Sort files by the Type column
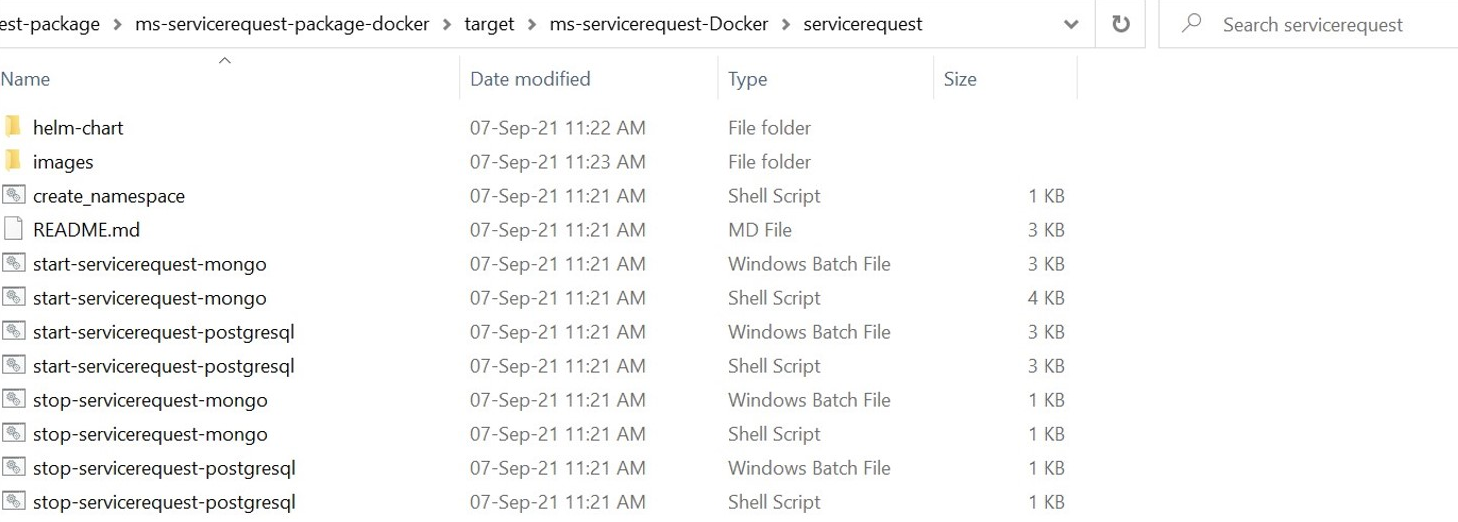Screen dimensions: 1458x522 click(747, 79)
